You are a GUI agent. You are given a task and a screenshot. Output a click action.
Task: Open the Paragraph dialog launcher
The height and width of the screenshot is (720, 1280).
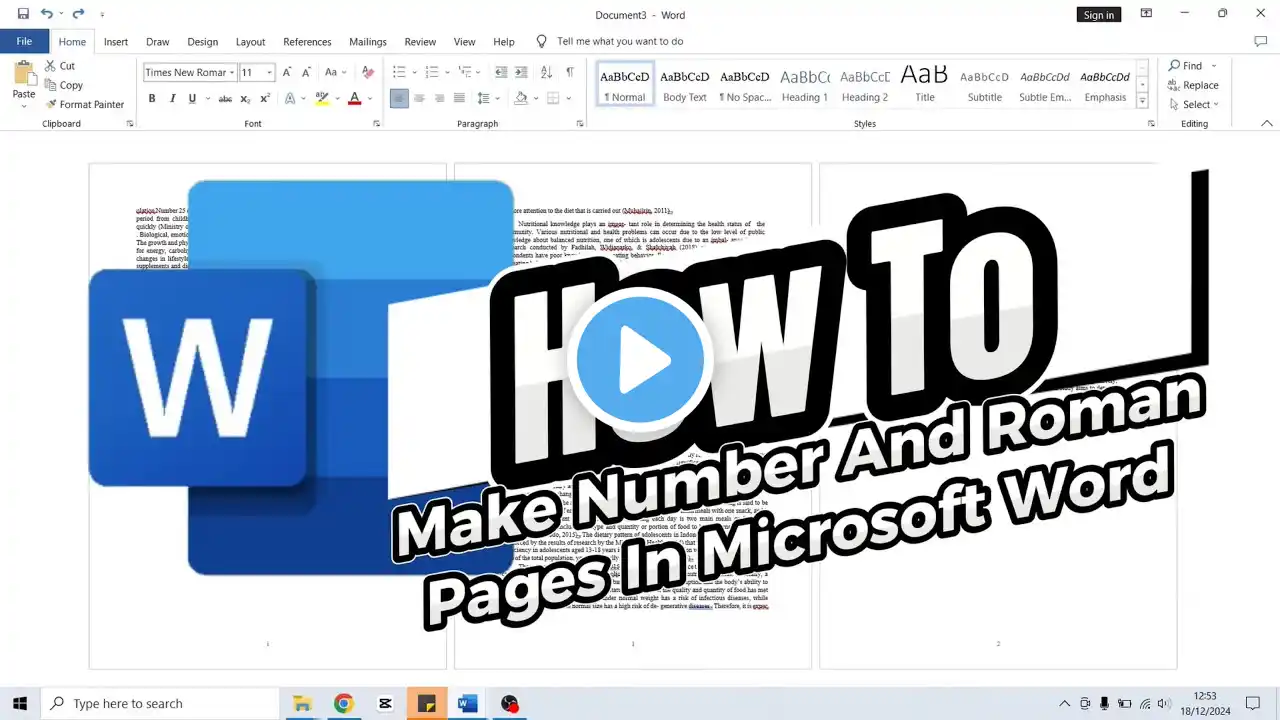580,124
